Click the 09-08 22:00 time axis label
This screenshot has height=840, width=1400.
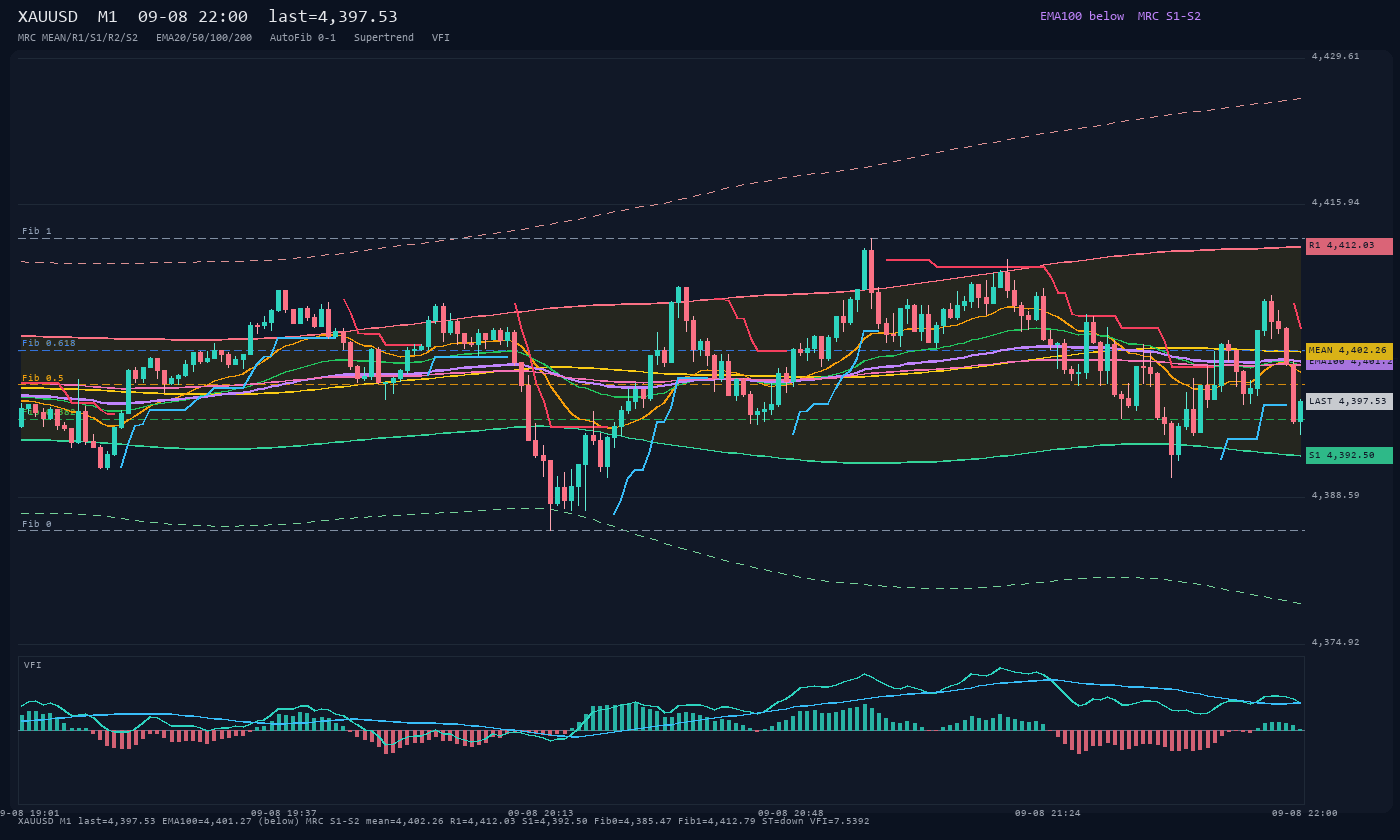(1305, 813)
